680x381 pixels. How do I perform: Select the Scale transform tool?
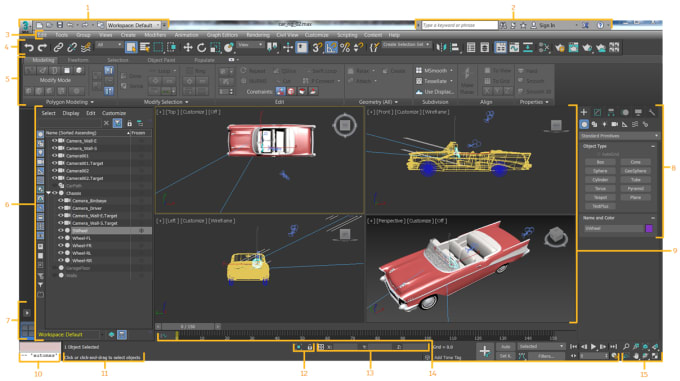(215, 48)
